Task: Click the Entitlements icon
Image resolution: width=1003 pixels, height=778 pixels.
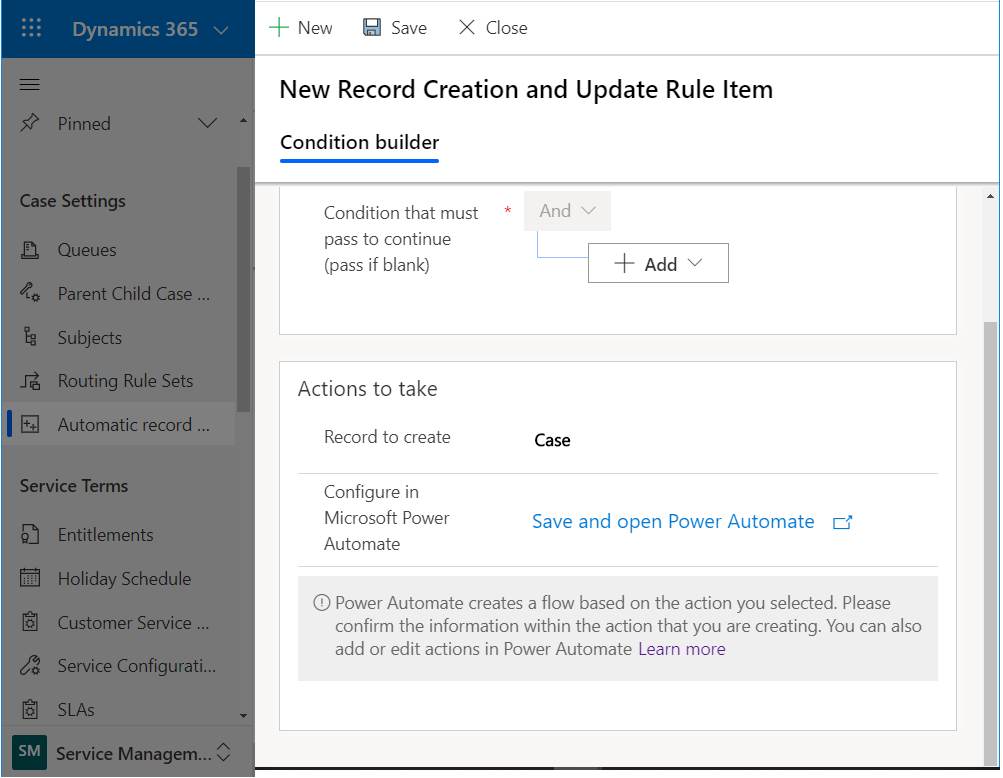Action: click(30, 535)
